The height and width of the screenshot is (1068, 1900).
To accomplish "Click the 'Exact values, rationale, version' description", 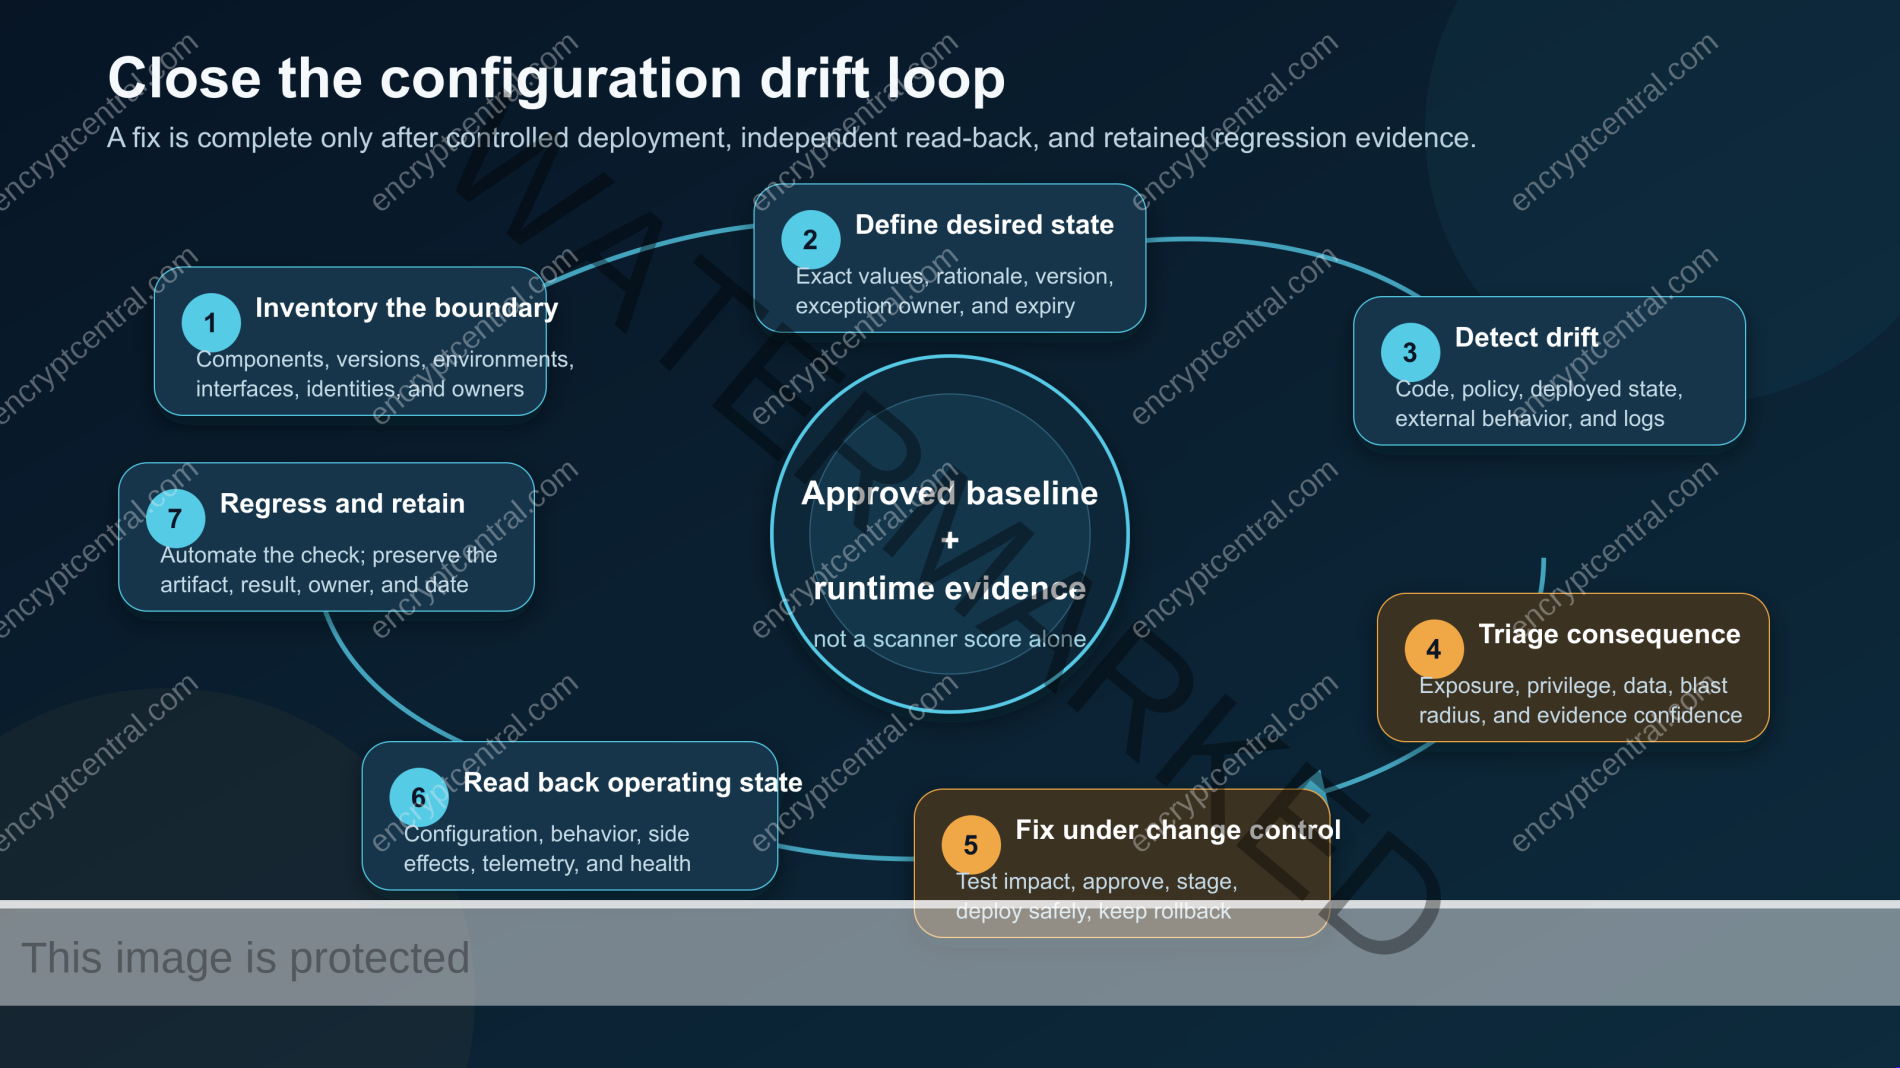I will (954, 292).
